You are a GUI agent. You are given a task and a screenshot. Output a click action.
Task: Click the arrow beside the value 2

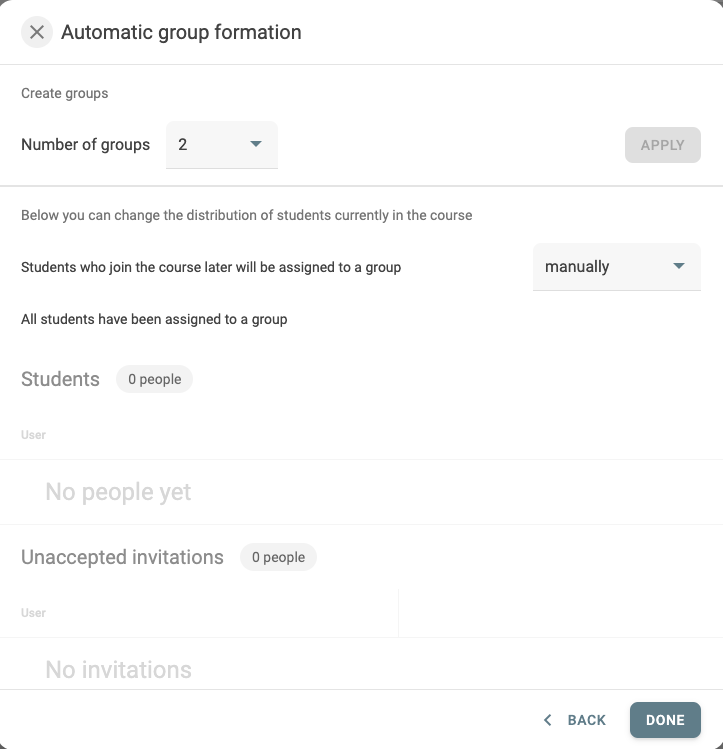[256, 144]
